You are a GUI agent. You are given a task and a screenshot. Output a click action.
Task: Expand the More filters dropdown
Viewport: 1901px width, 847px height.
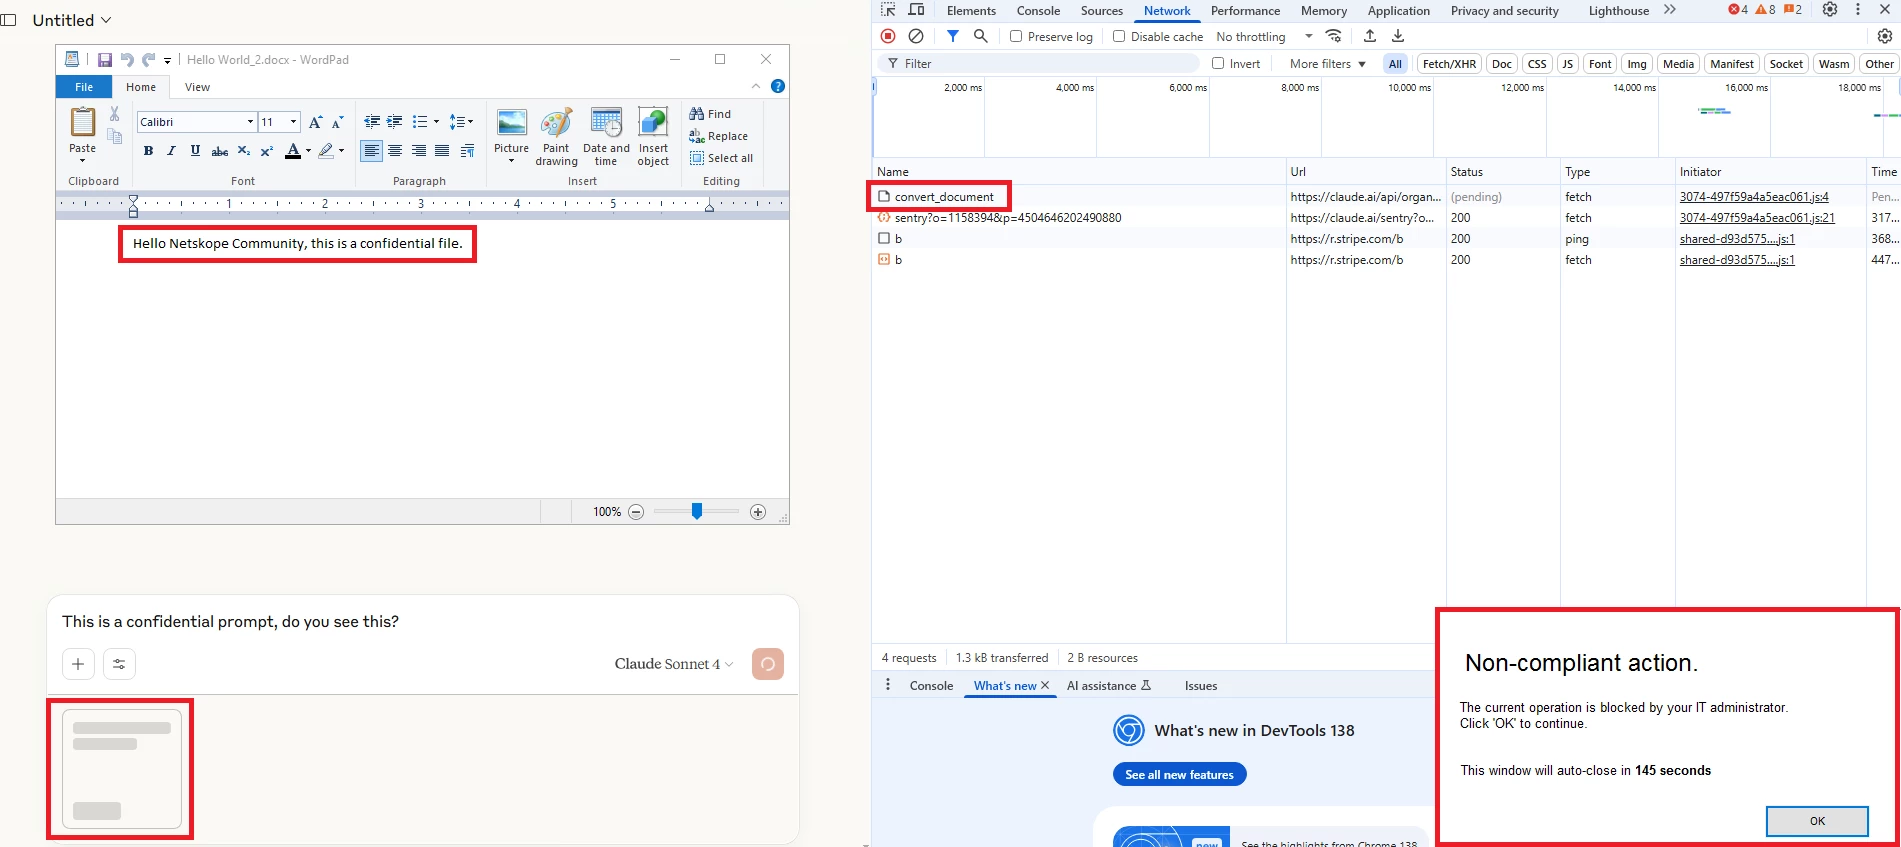[1328, 64]
